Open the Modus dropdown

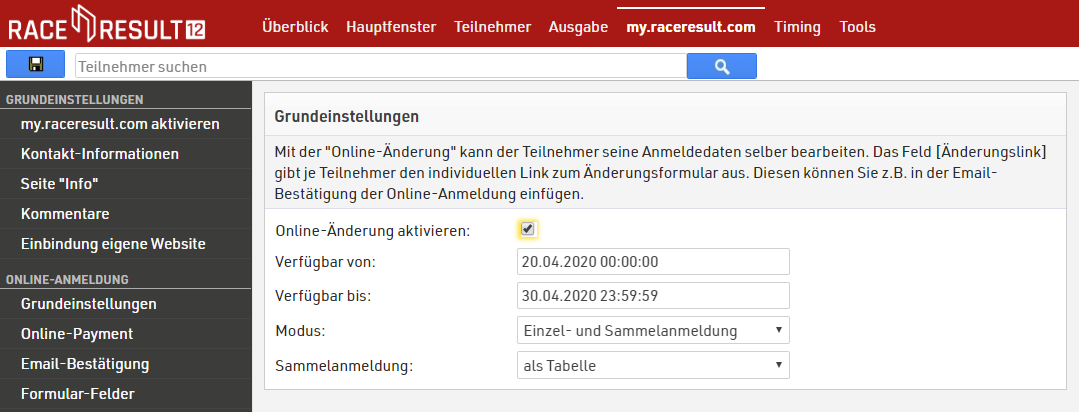(x=653, y=330)
